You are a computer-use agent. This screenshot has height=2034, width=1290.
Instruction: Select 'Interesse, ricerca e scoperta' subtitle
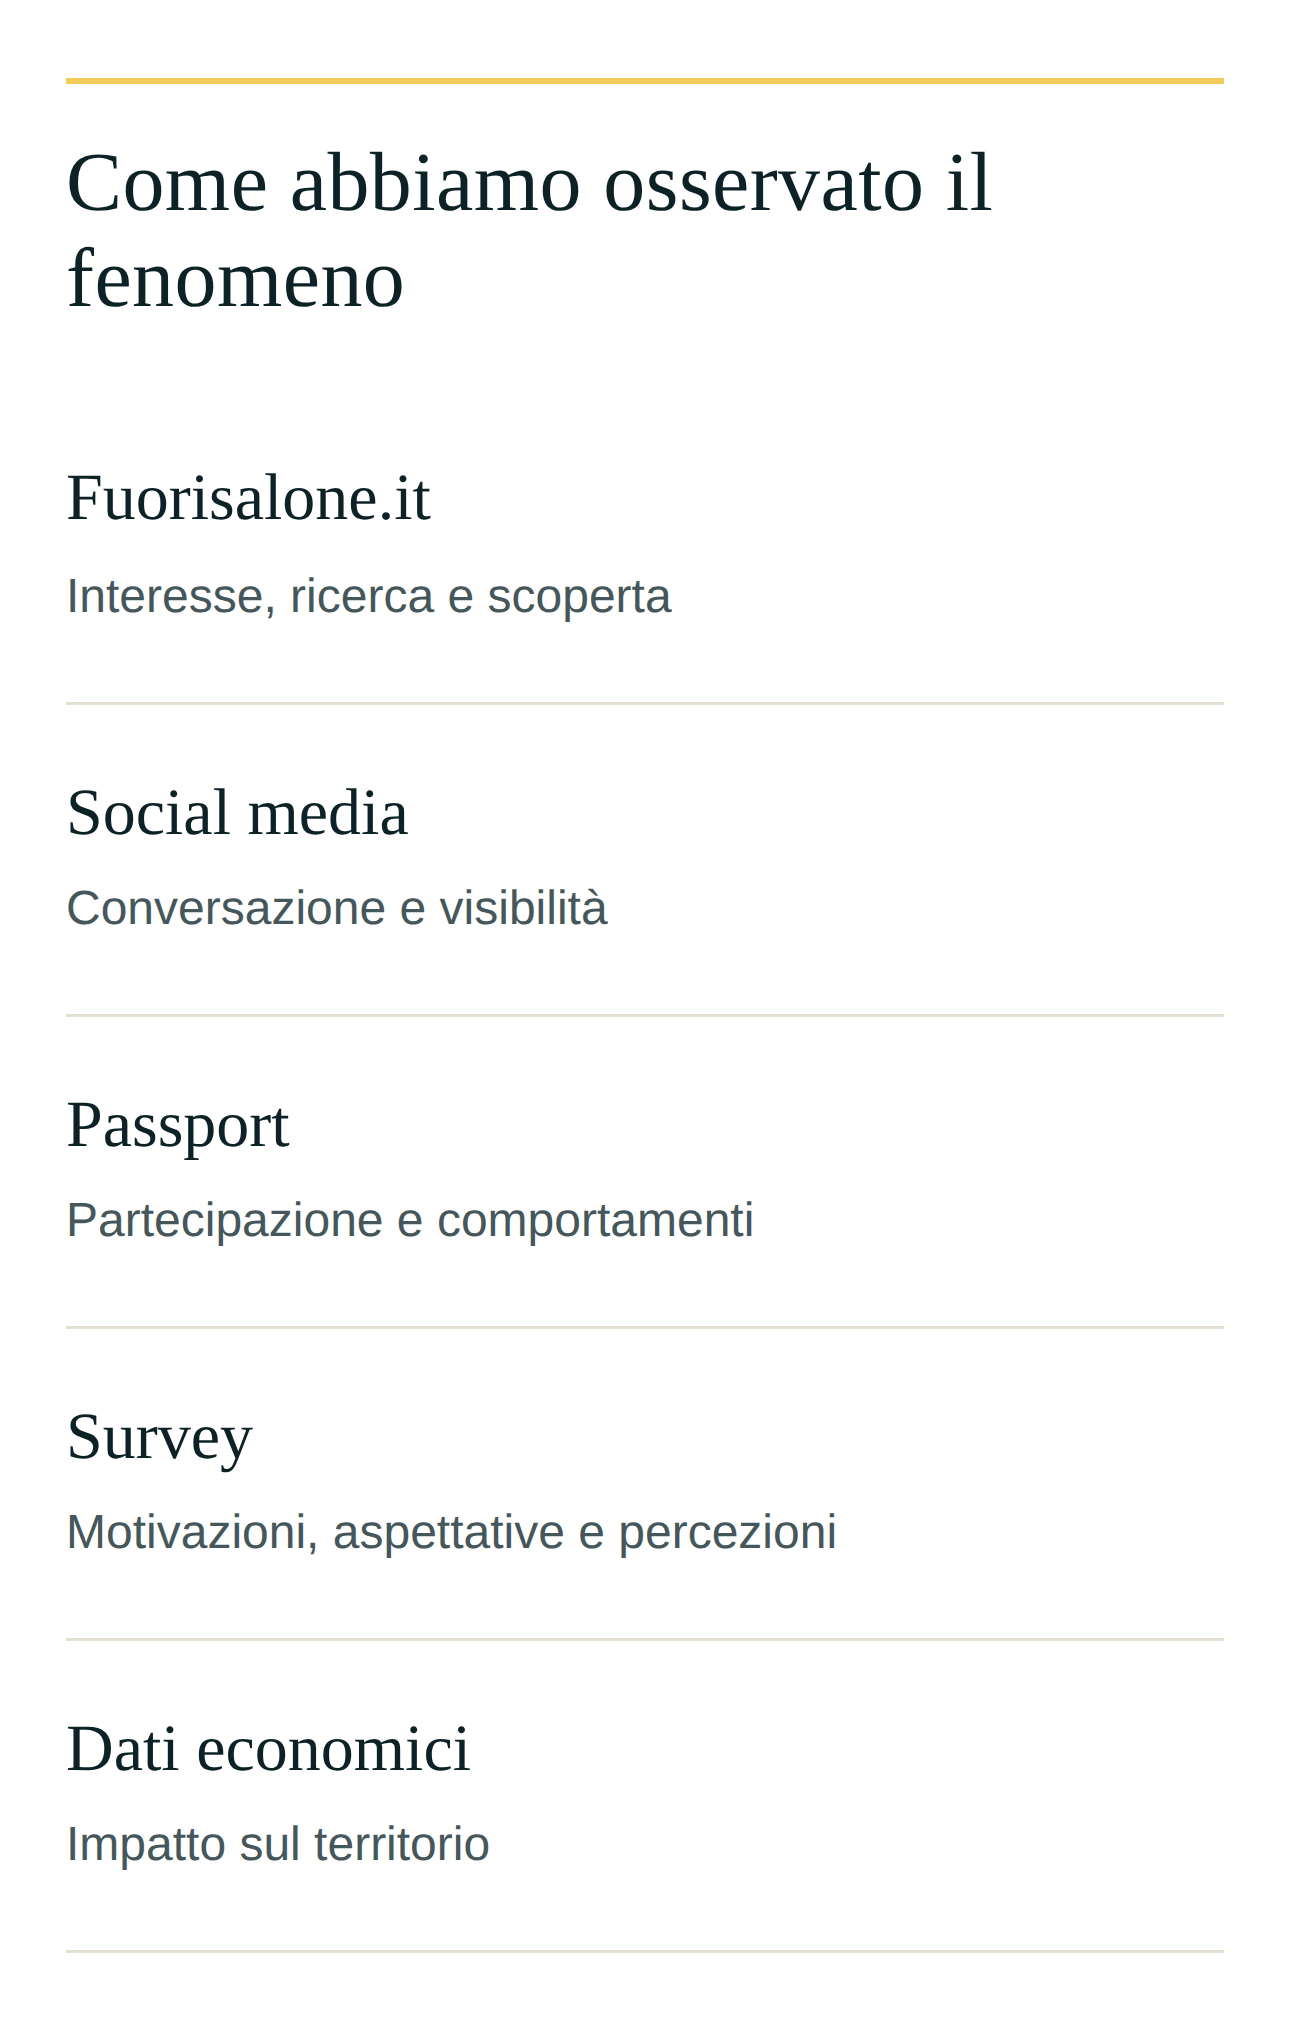[369, 596]
